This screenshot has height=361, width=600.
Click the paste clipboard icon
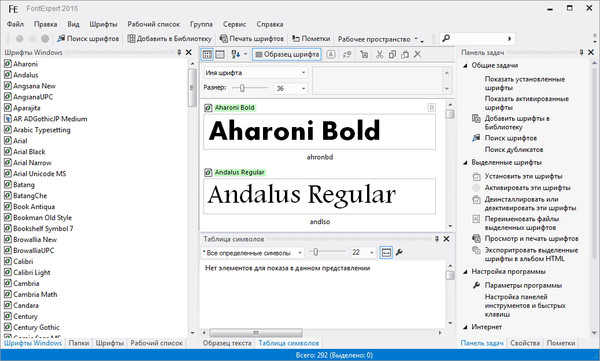[x=405, y=54]
